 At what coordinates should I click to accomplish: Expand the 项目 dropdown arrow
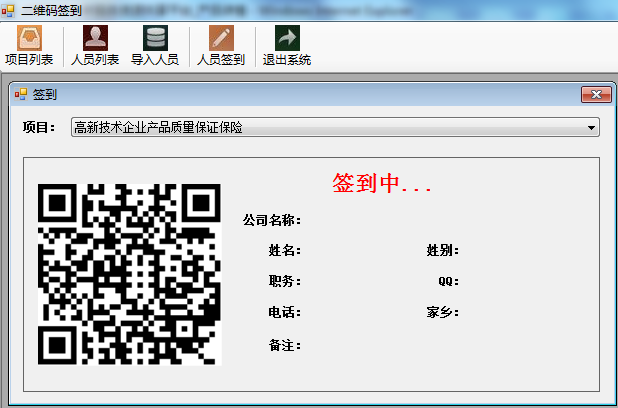pyautogui.click(x=591, y=128)
